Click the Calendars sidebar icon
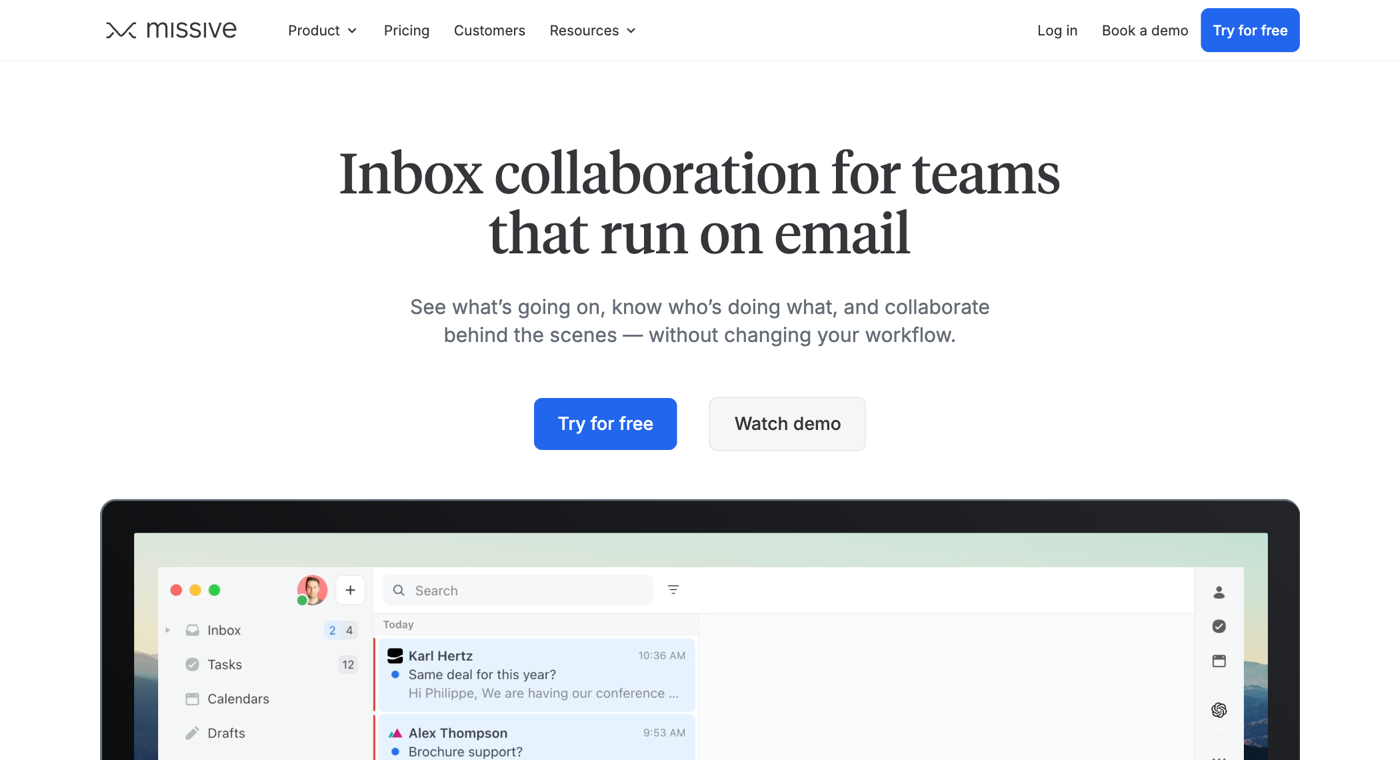1400x760 pixels. coord(192,699)
